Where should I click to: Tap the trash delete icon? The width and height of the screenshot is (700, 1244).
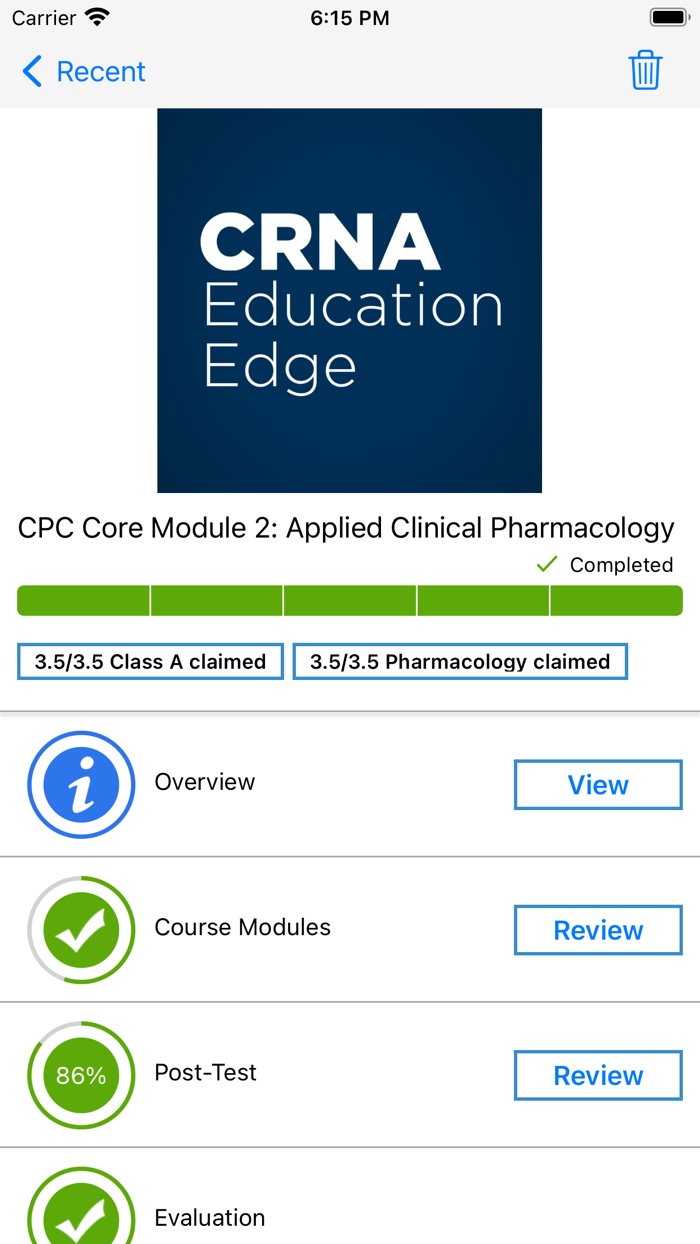coord(645,70)
